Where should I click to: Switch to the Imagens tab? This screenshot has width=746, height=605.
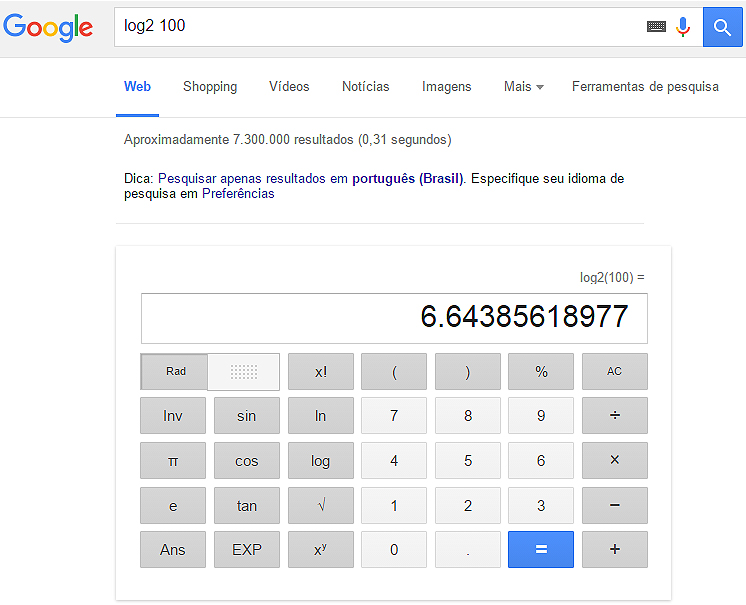[446, 87]
